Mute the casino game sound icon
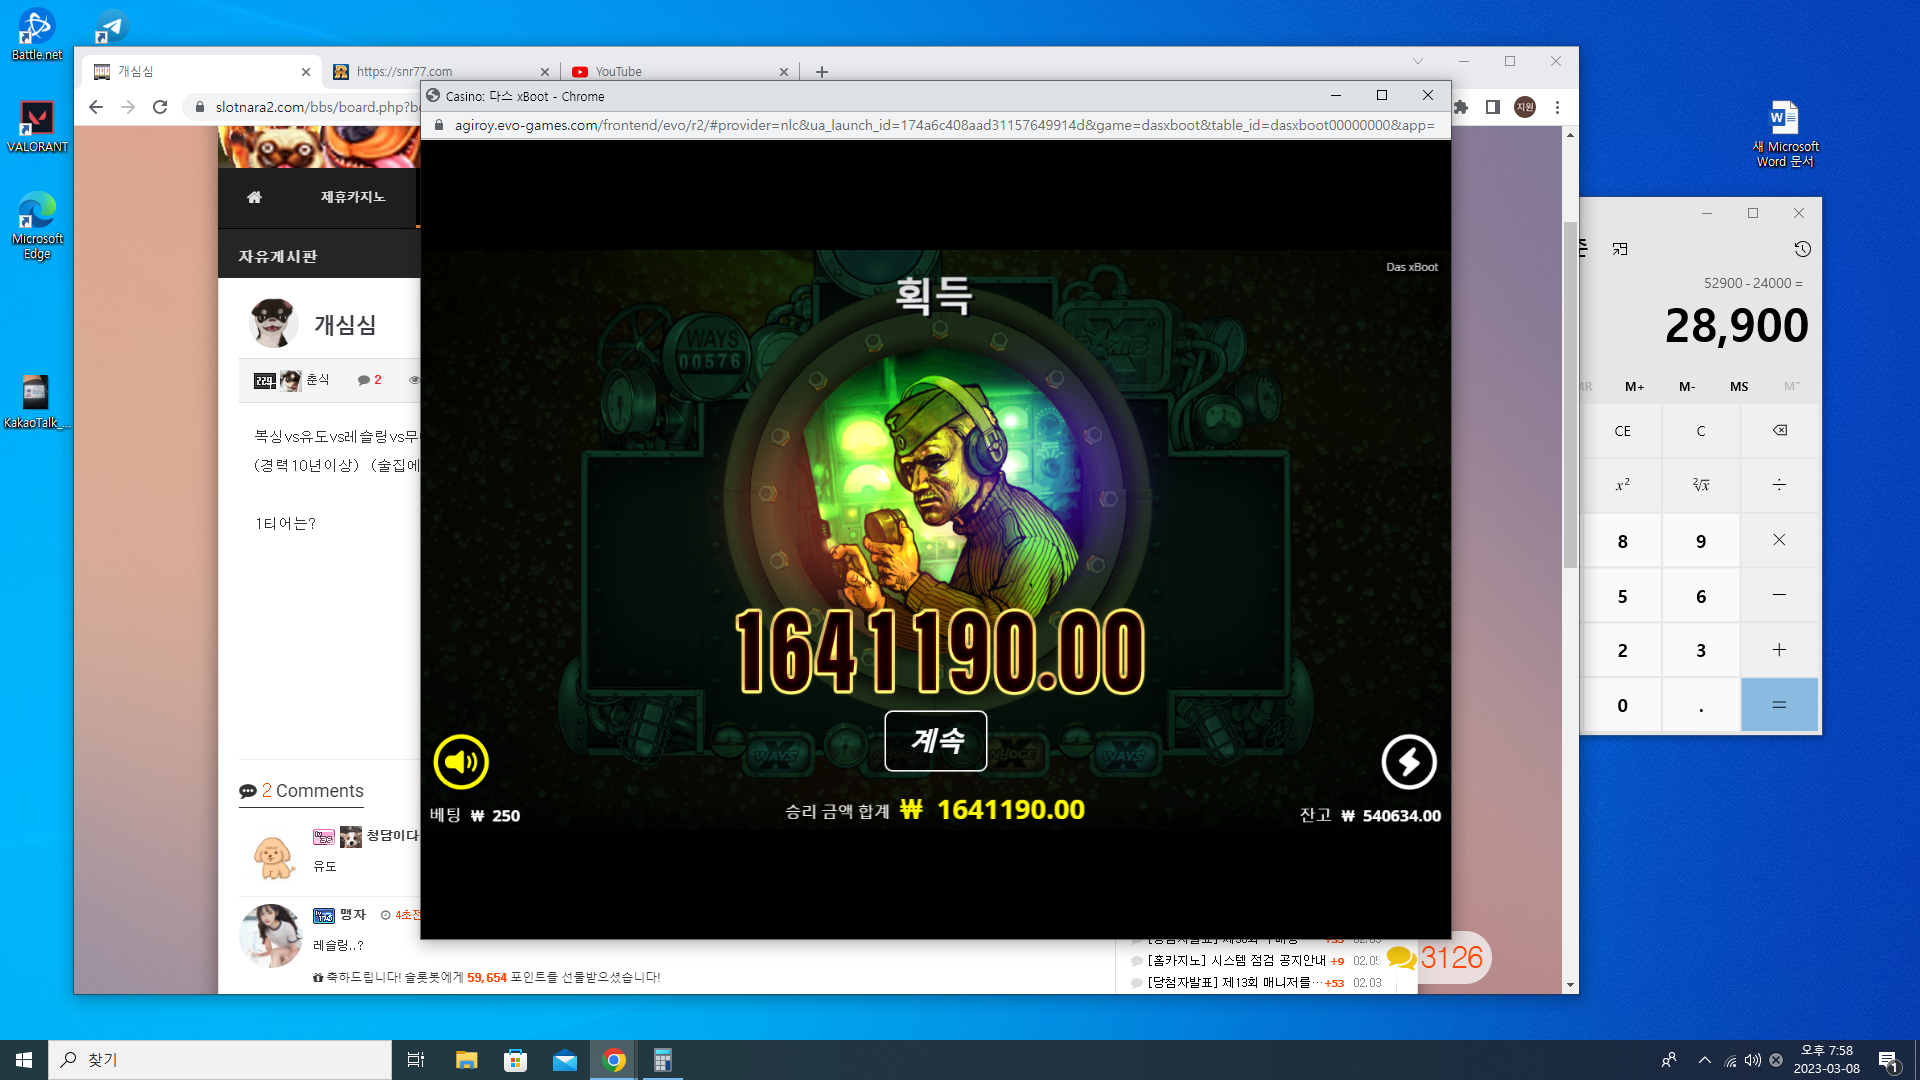This screenshot has height=1080, width=1920. (x=461, y=762)
